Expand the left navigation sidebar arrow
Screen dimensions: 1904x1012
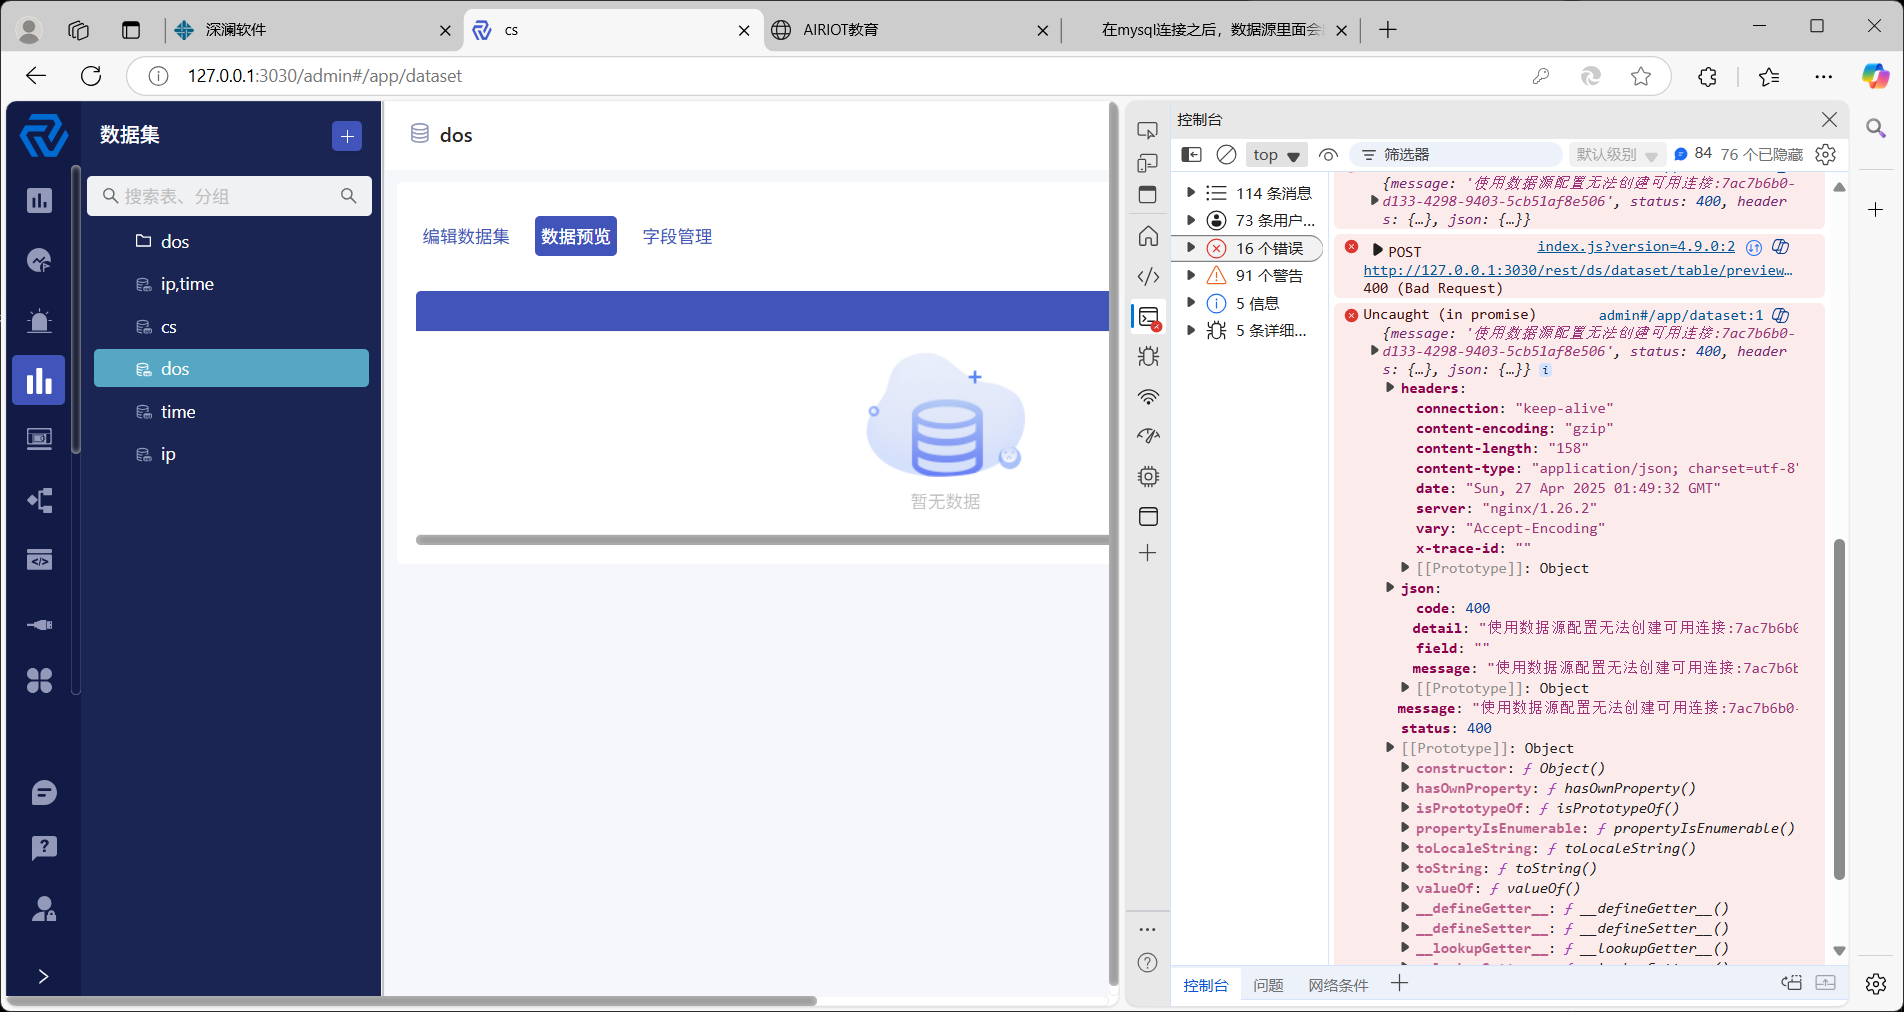43,976
